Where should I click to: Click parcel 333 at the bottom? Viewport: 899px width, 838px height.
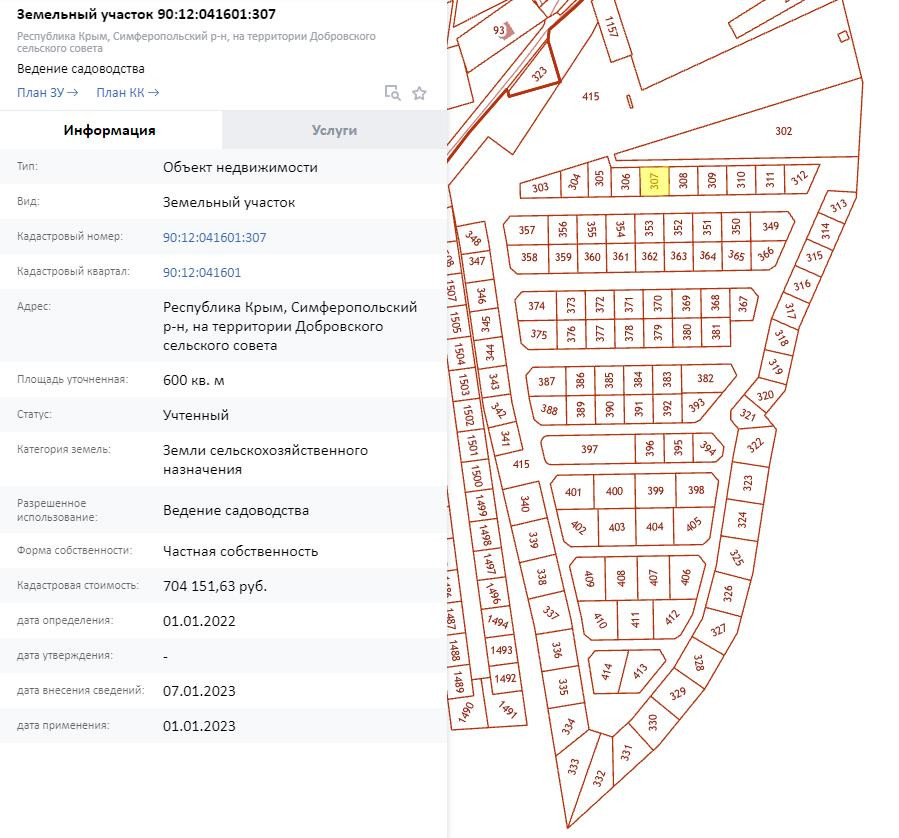(x=573, y=767)
